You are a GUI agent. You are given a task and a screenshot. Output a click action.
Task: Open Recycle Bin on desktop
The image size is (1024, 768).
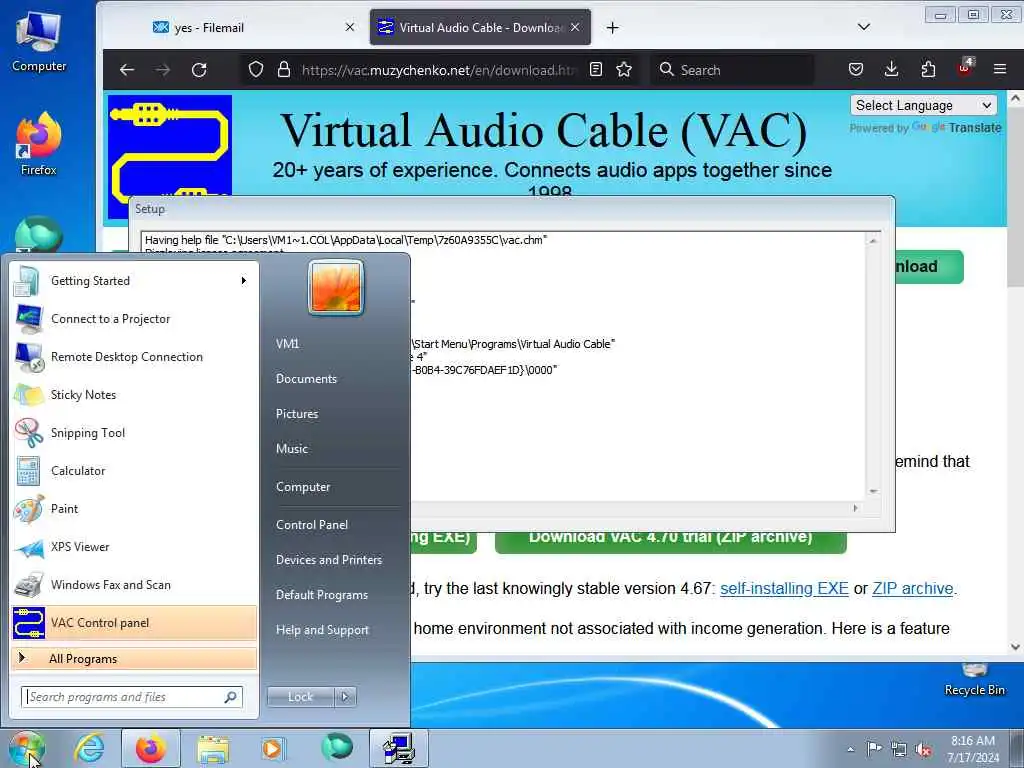click(x=974, y=681)
